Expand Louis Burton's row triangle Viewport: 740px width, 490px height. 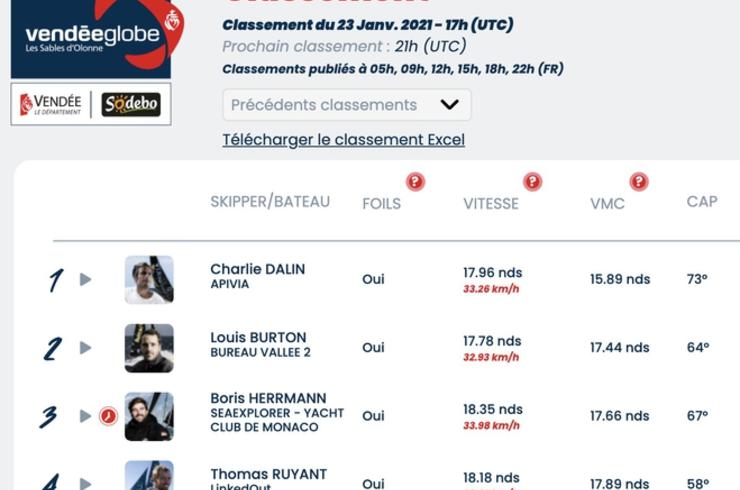[85, 348]
